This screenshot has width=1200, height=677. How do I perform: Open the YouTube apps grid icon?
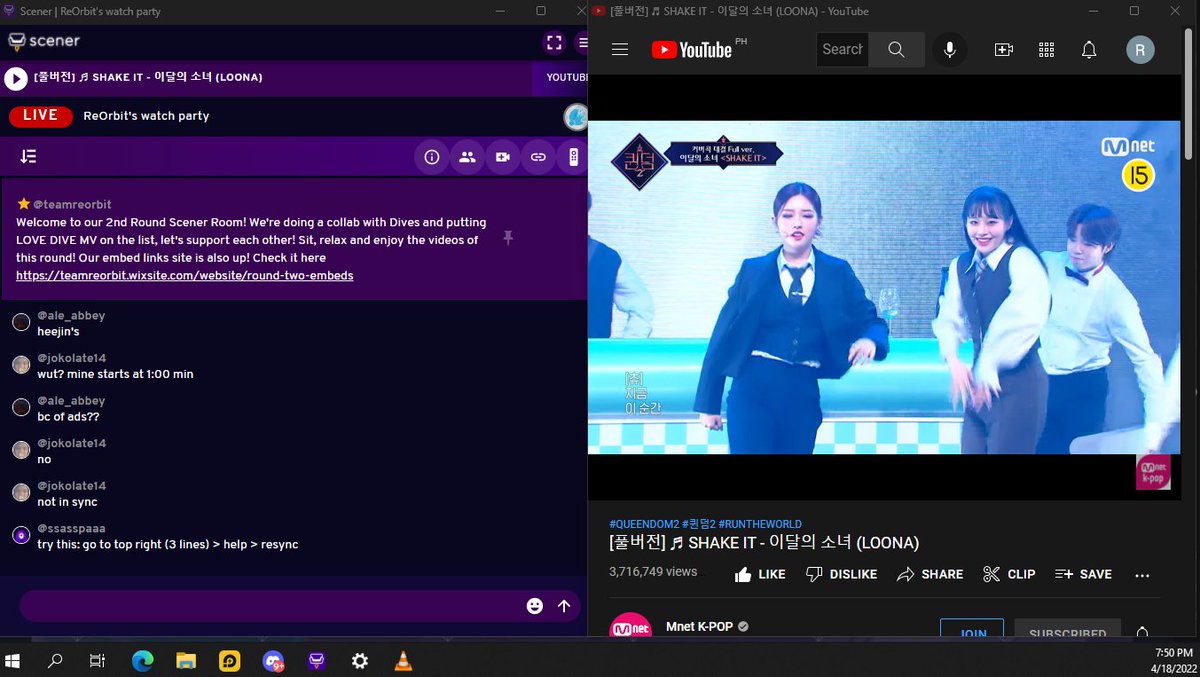[x=1047, y=49]
